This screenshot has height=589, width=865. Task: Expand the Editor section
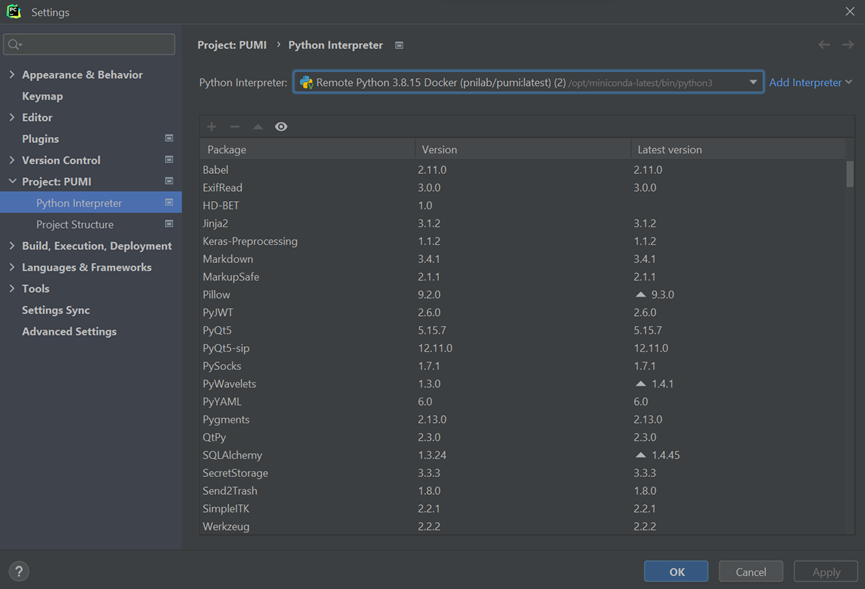[12, 117]
